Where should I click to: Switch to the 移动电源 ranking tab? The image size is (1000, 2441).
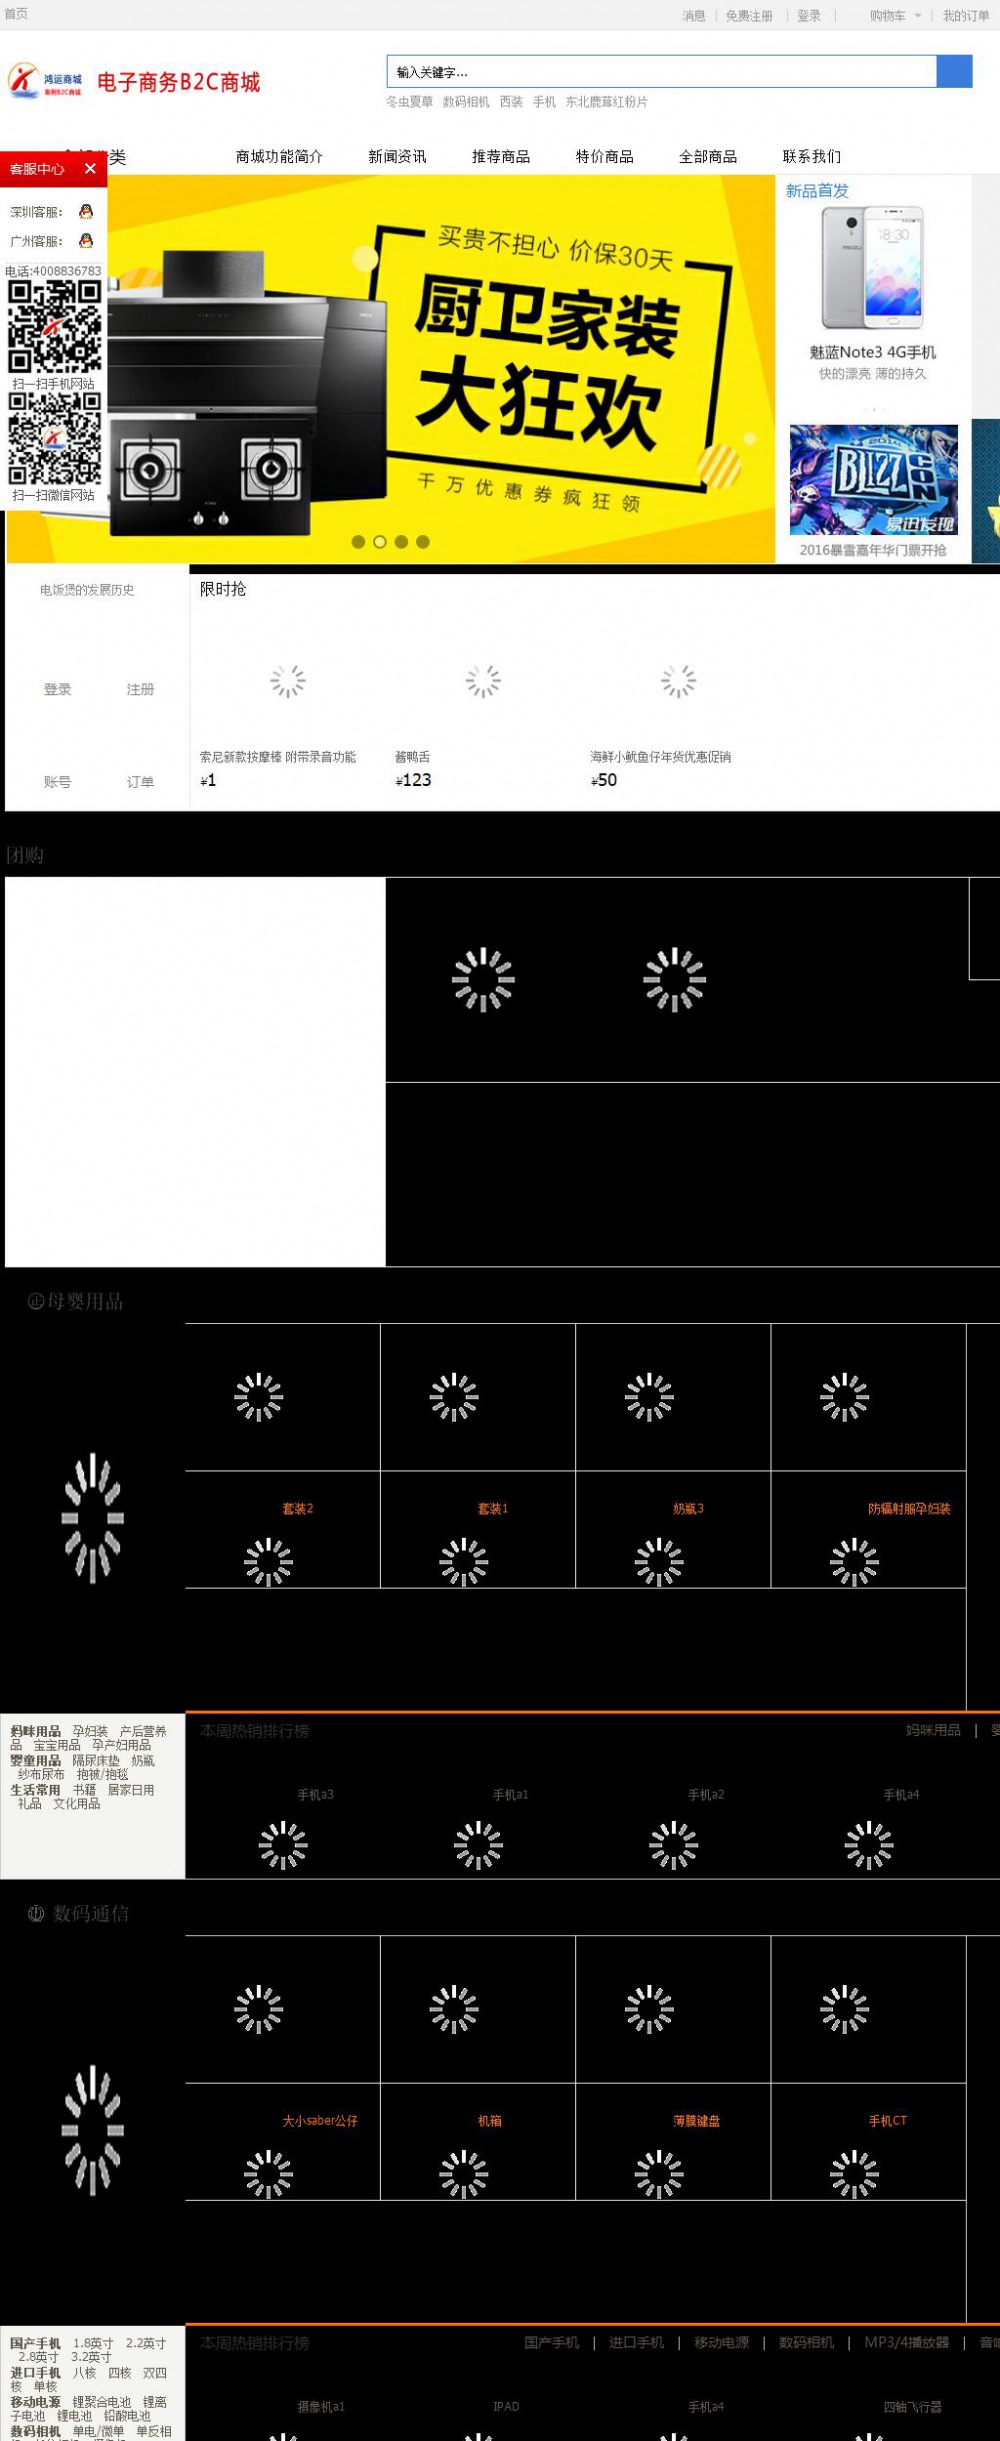pos(722,2342)
